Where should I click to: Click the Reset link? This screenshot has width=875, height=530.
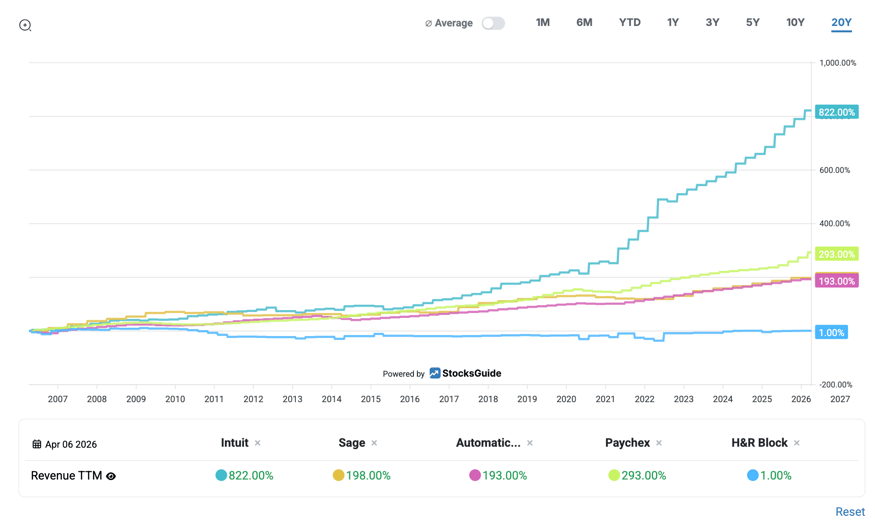click(x=849, y=511)
